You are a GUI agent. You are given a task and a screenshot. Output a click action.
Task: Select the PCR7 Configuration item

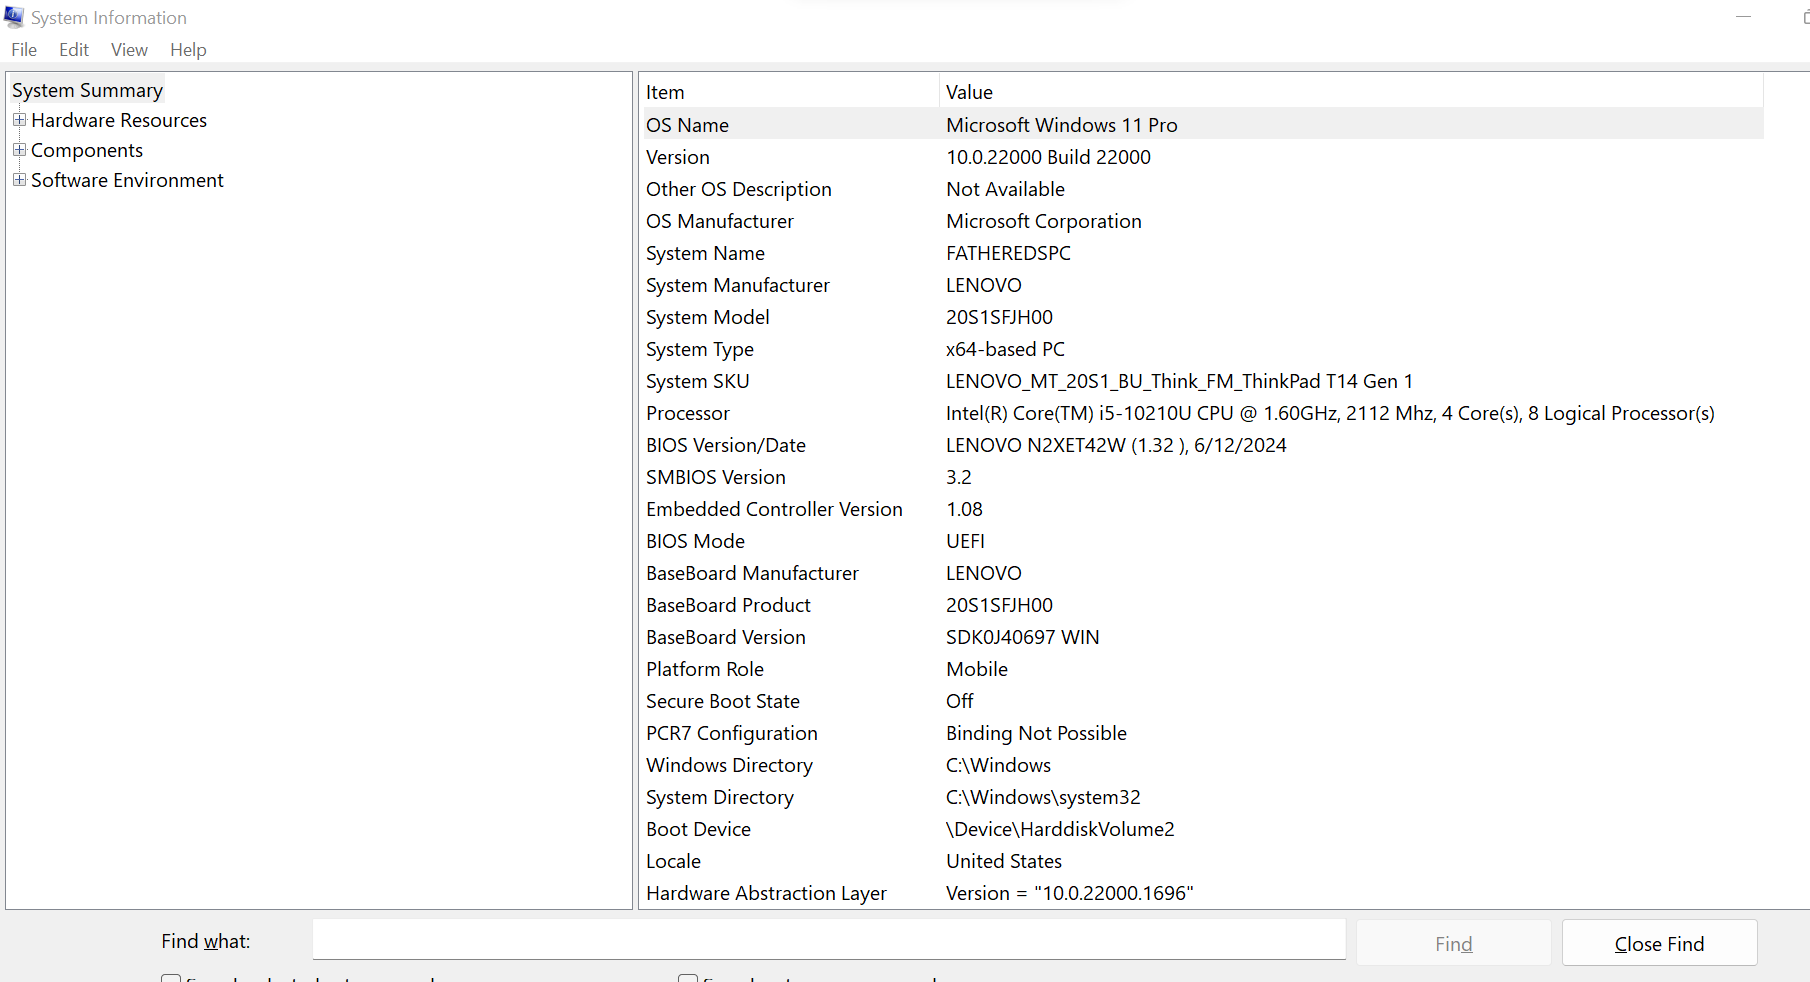tap(732, 733)
